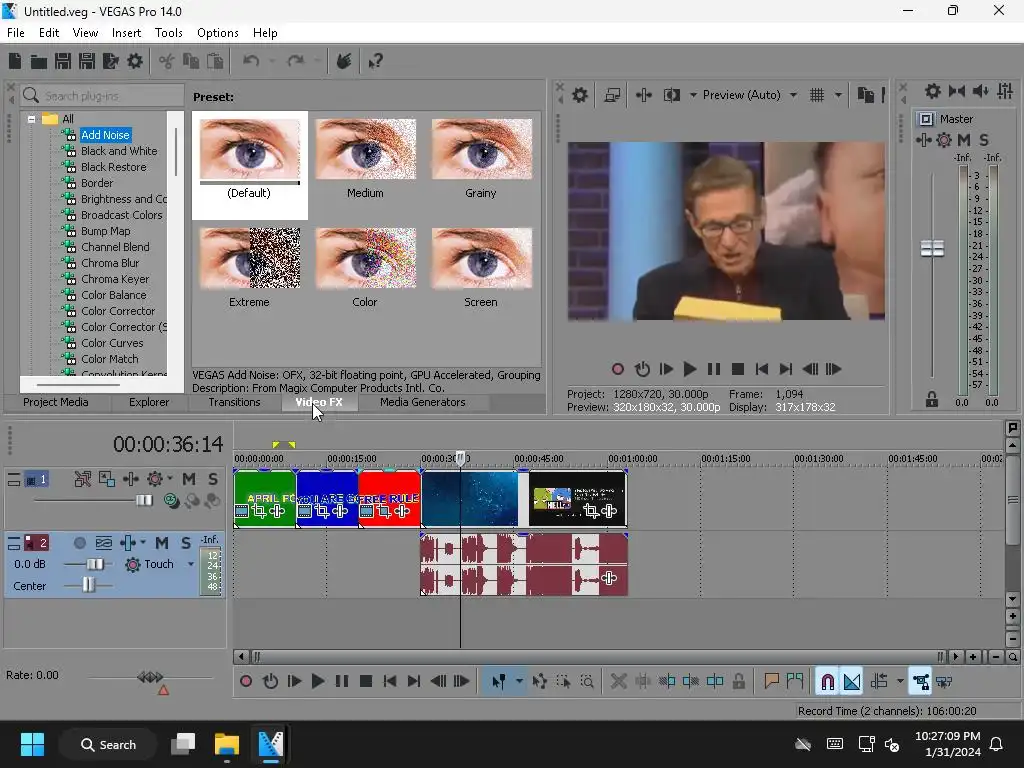Open video preview project properties gear

pos(580,95)
